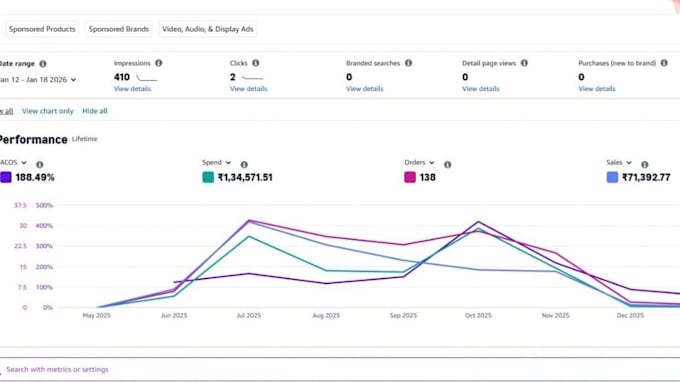Click the Oct 2025 axis label
The height and width of the screenshot is (382, 680).
tap(478, 316)
